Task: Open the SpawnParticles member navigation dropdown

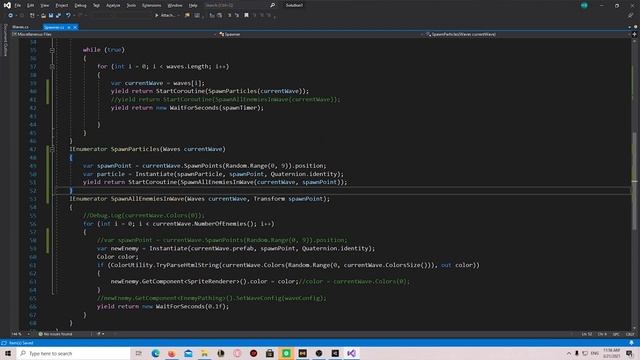Action: 527,34
